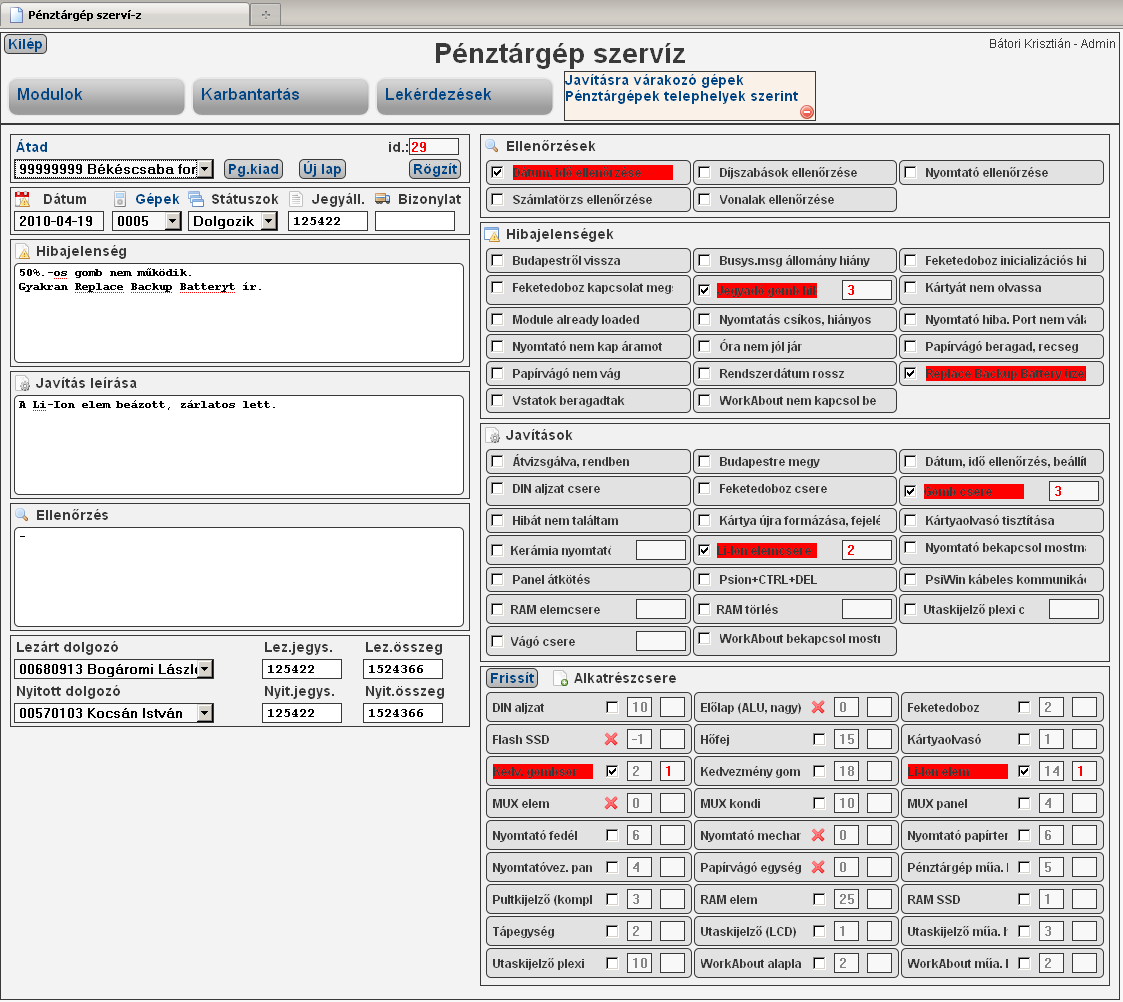Click the machine icon next to Gépek
This screenshot has height=1002, width=1123.
click(120, 199)
